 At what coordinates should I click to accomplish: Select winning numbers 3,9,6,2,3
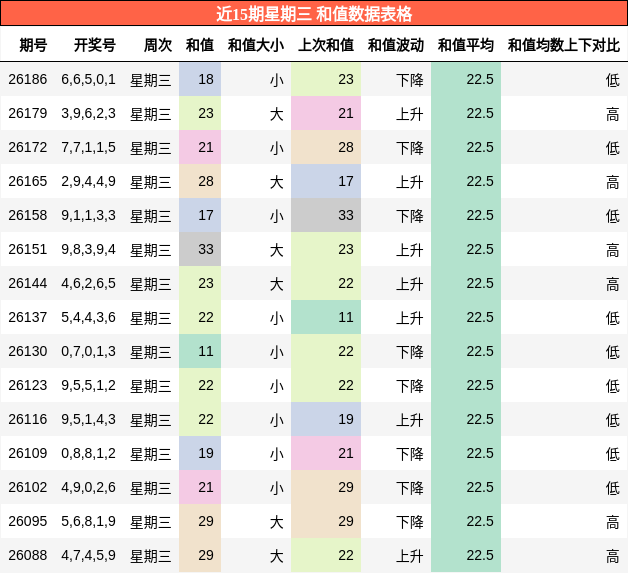point(89,113)
